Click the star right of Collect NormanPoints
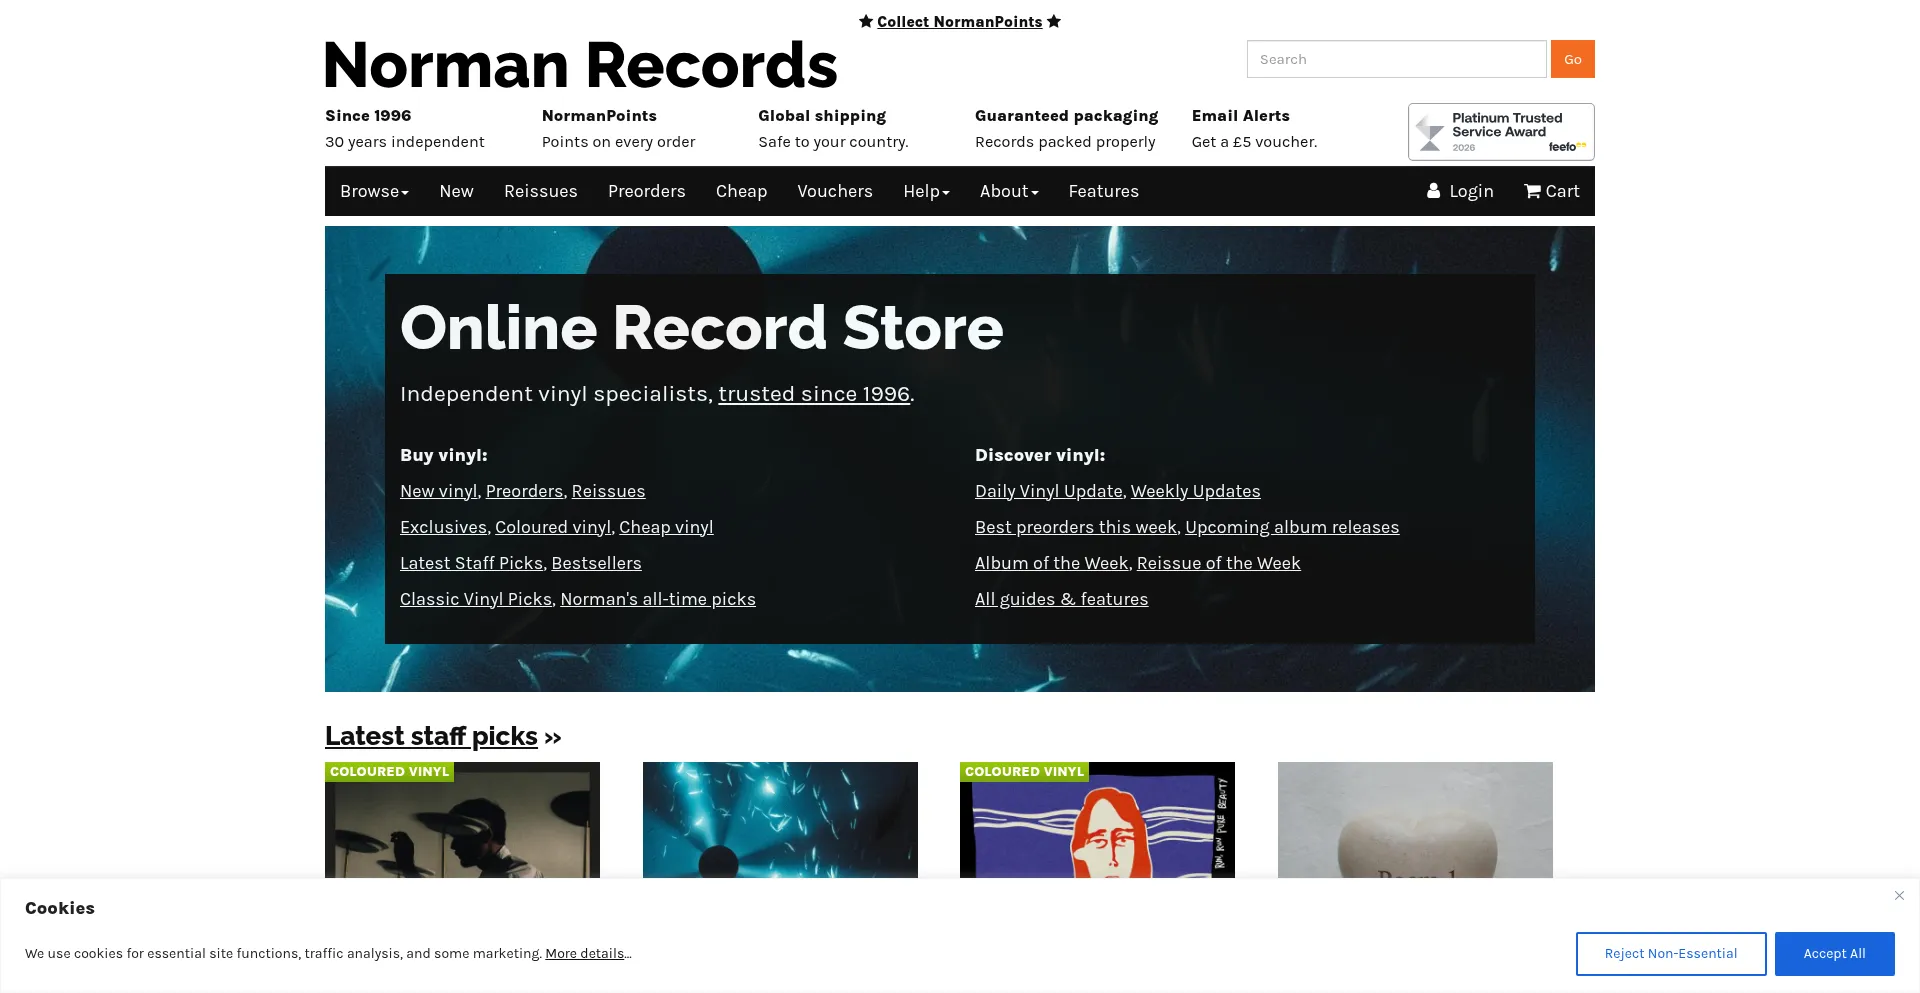Viewport: 1920px width, 993px height. (x=1054, y=22)
